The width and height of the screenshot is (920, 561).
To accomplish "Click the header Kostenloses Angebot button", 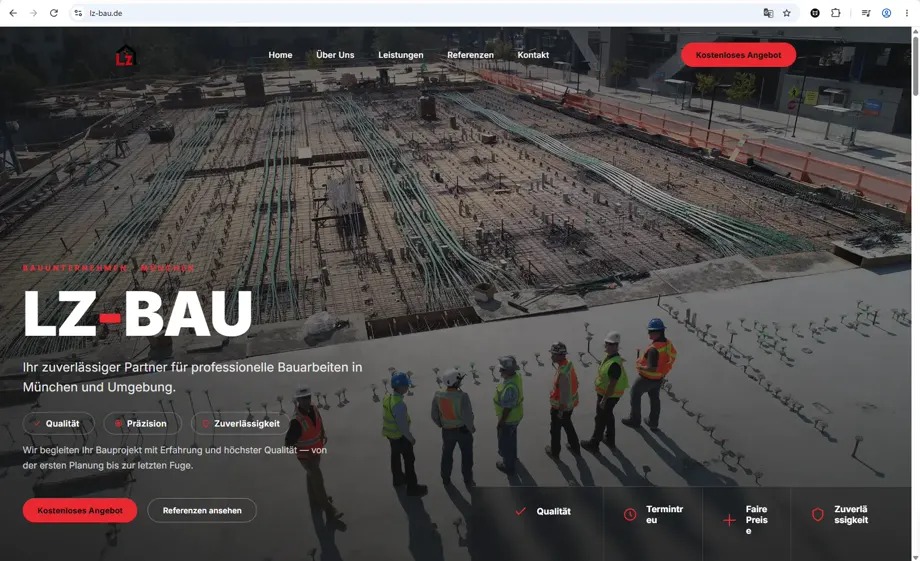I will (738, 55).
